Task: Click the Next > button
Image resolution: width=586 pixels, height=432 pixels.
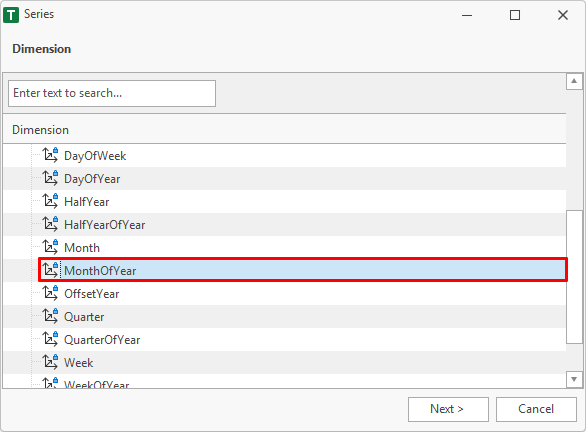Action: click(x=448, y=409)
